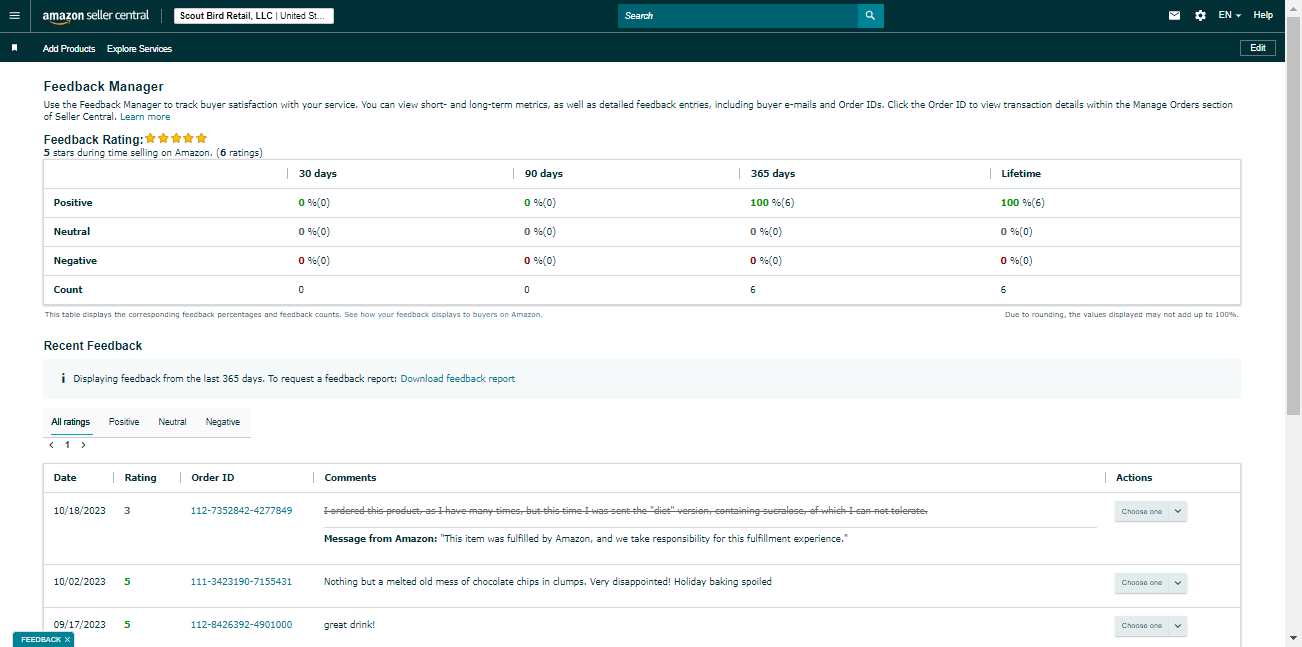
Task: Open order ID 111-3423190-7155431
Action: [x=241, y=582]
